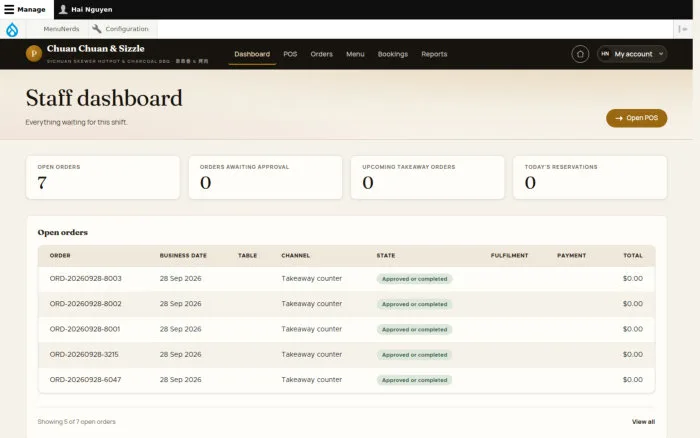Click the Channel column header

coord(296,255)
